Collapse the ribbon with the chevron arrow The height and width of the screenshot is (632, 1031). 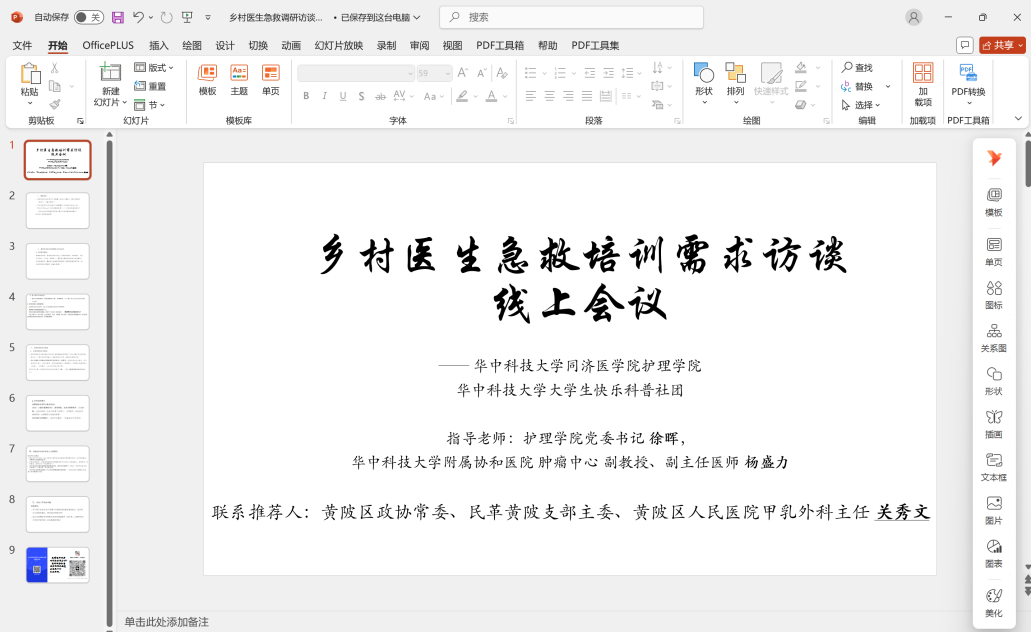pyautogui.click(x=1018, y=118)
